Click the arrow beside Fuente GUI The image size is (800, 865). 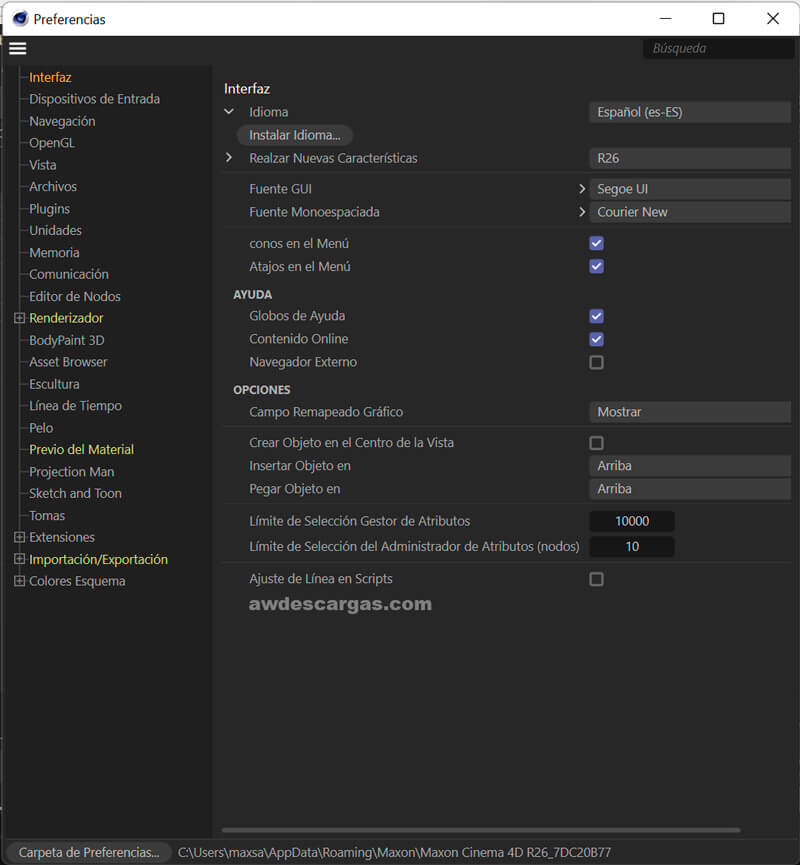[582, 189]
